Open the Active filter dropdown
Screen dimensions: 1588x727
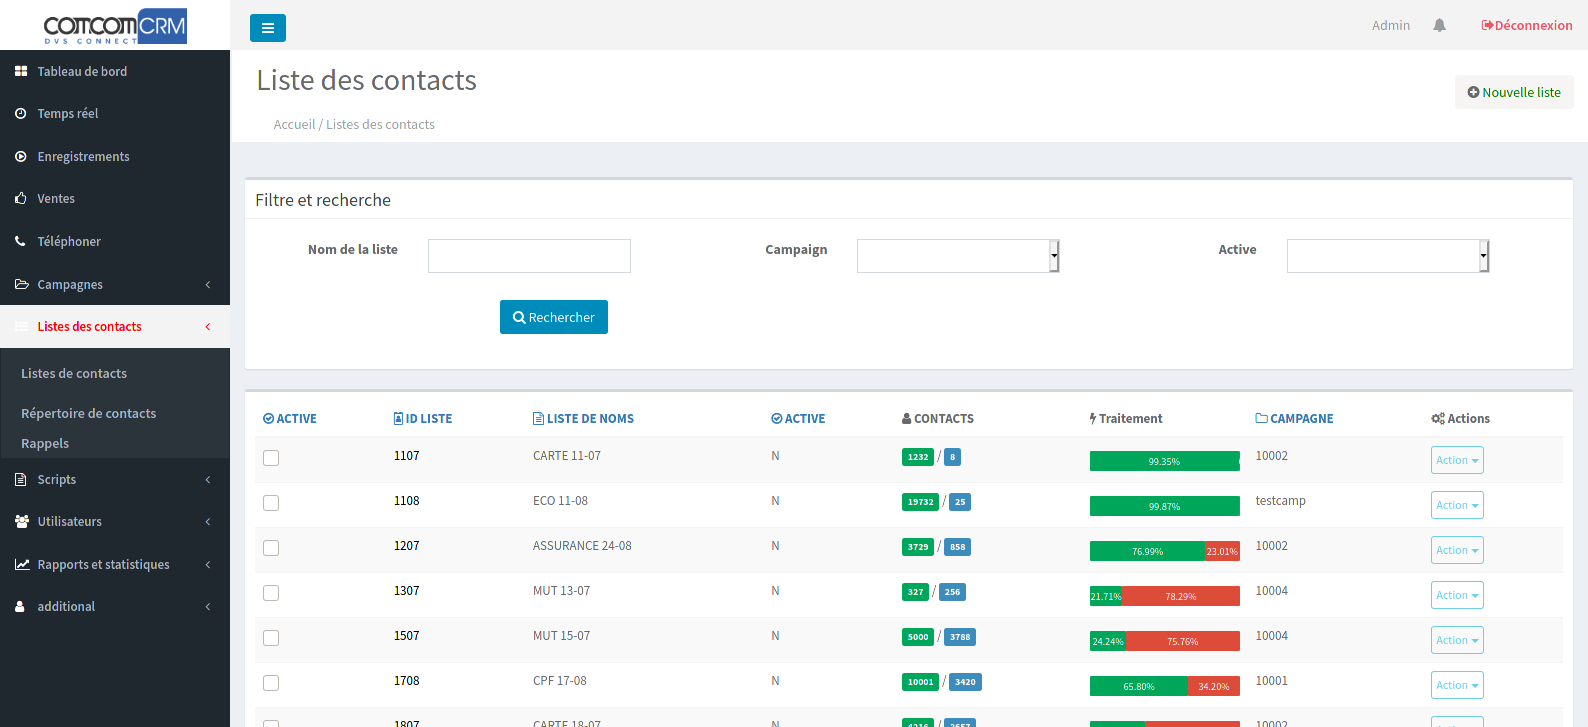pos(1387,256)
